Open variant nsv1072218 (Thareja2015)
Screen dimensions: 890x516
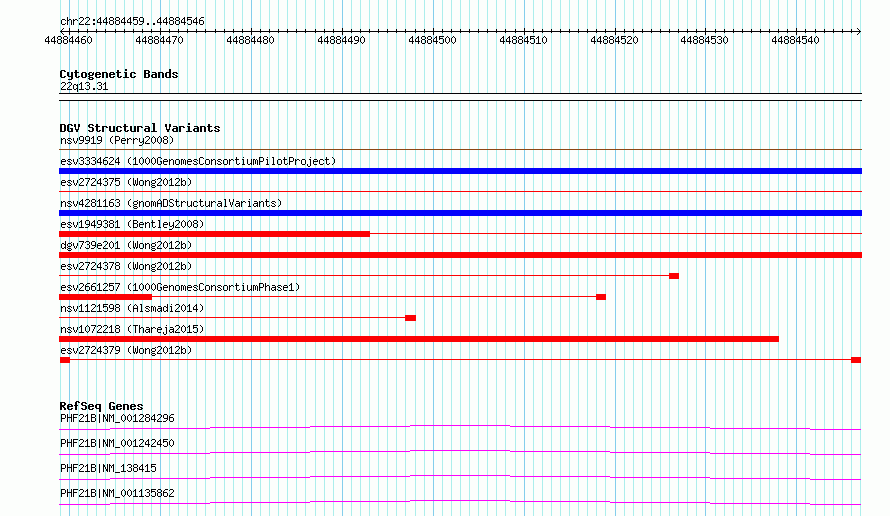click(x=132, y=329)
